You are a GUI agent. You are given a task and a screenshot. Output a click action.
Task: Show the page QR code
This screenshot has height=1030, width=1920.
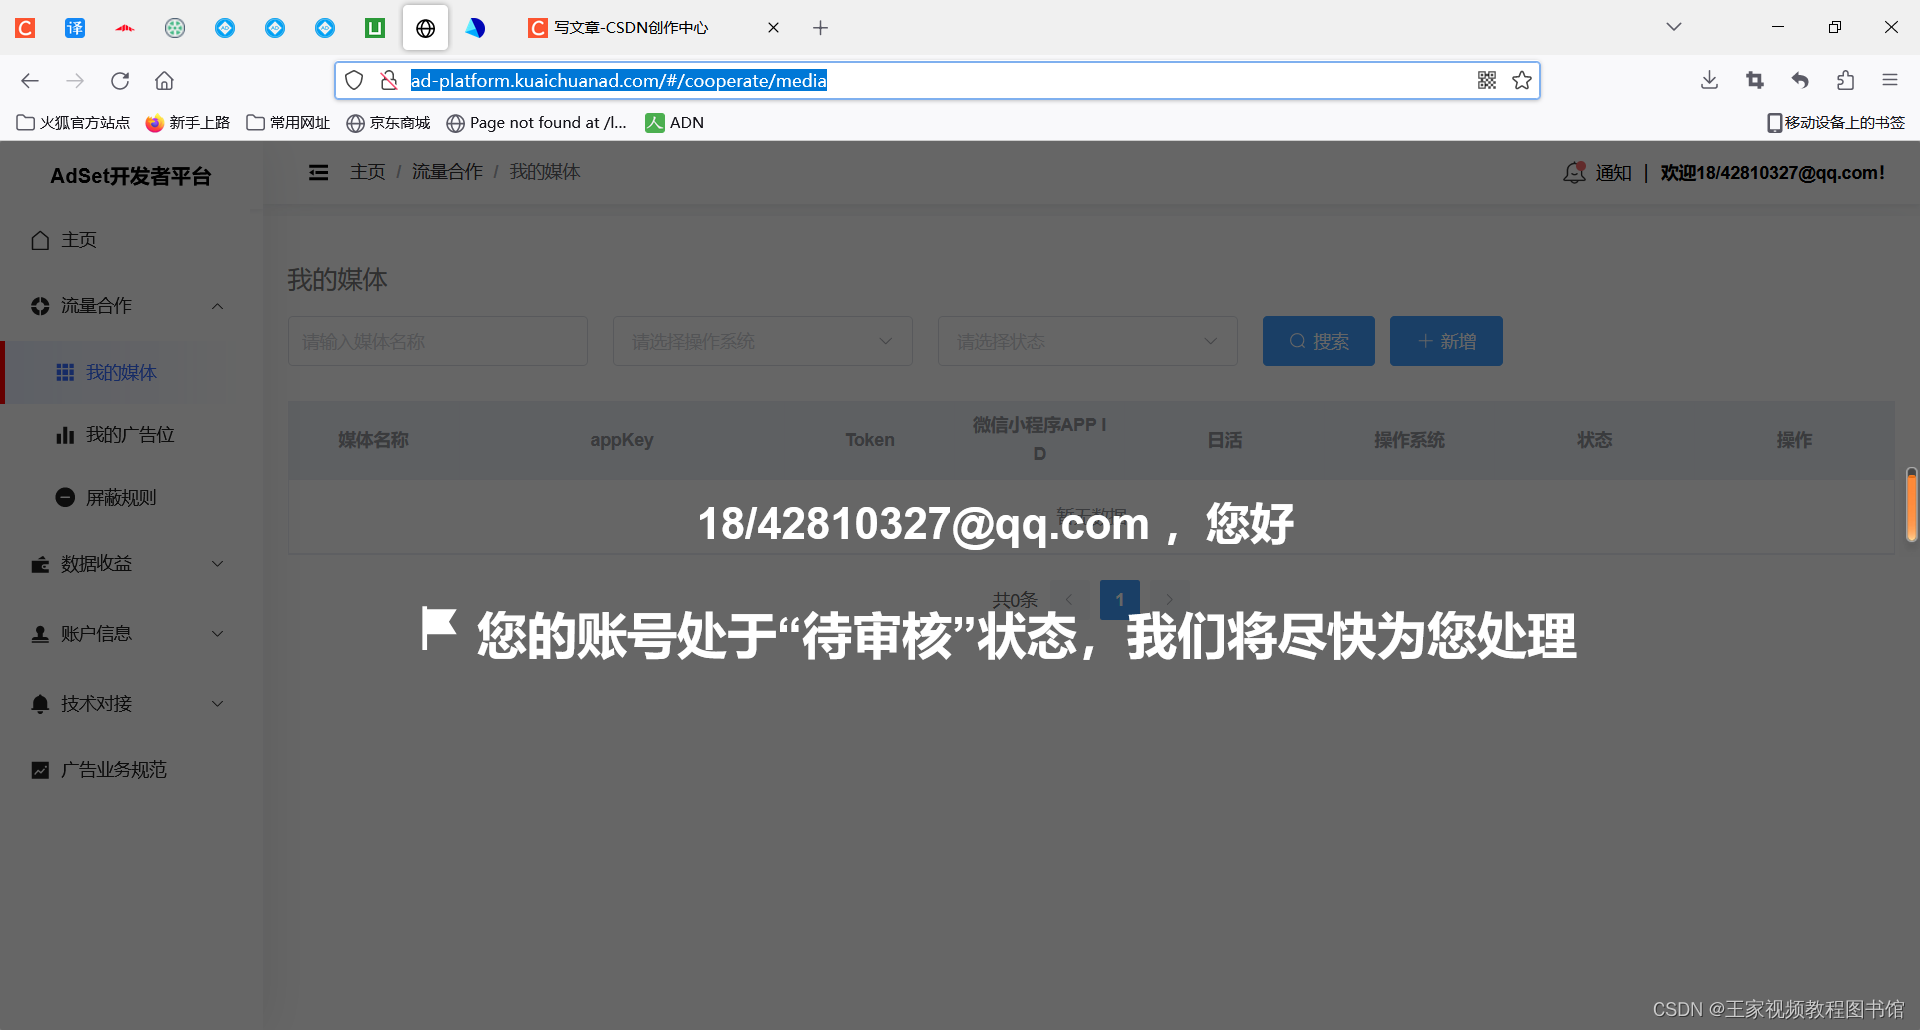pos(1487,80)
